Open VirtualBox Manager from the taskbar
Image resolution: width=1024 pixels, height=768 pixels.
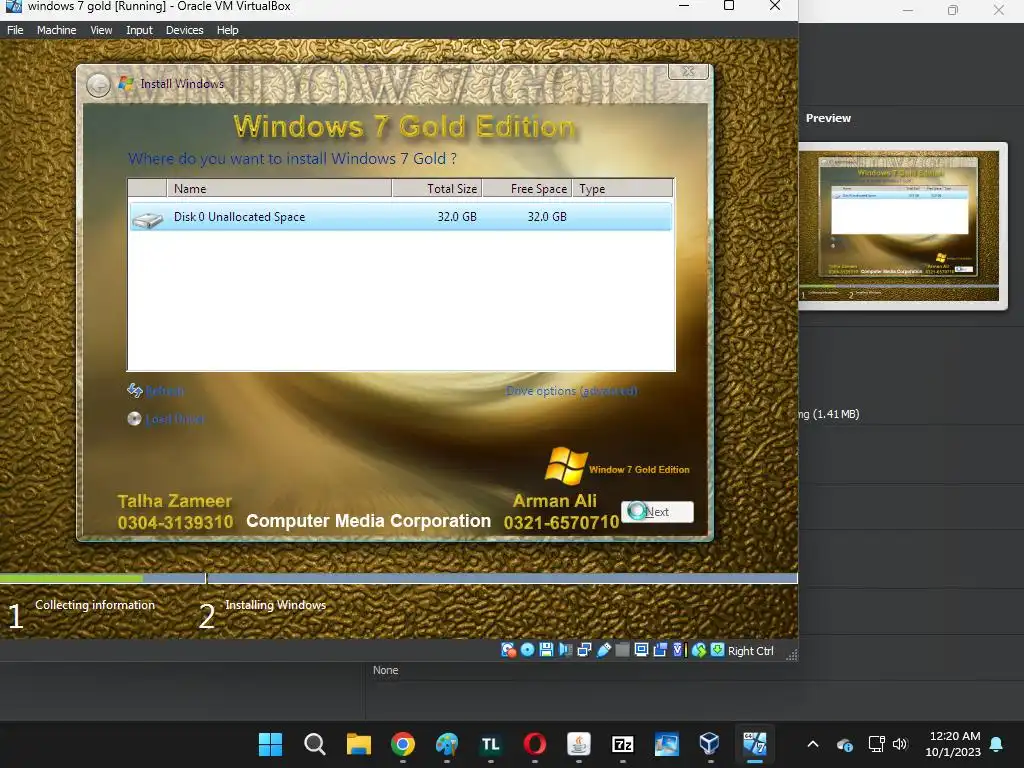(709, 744)
